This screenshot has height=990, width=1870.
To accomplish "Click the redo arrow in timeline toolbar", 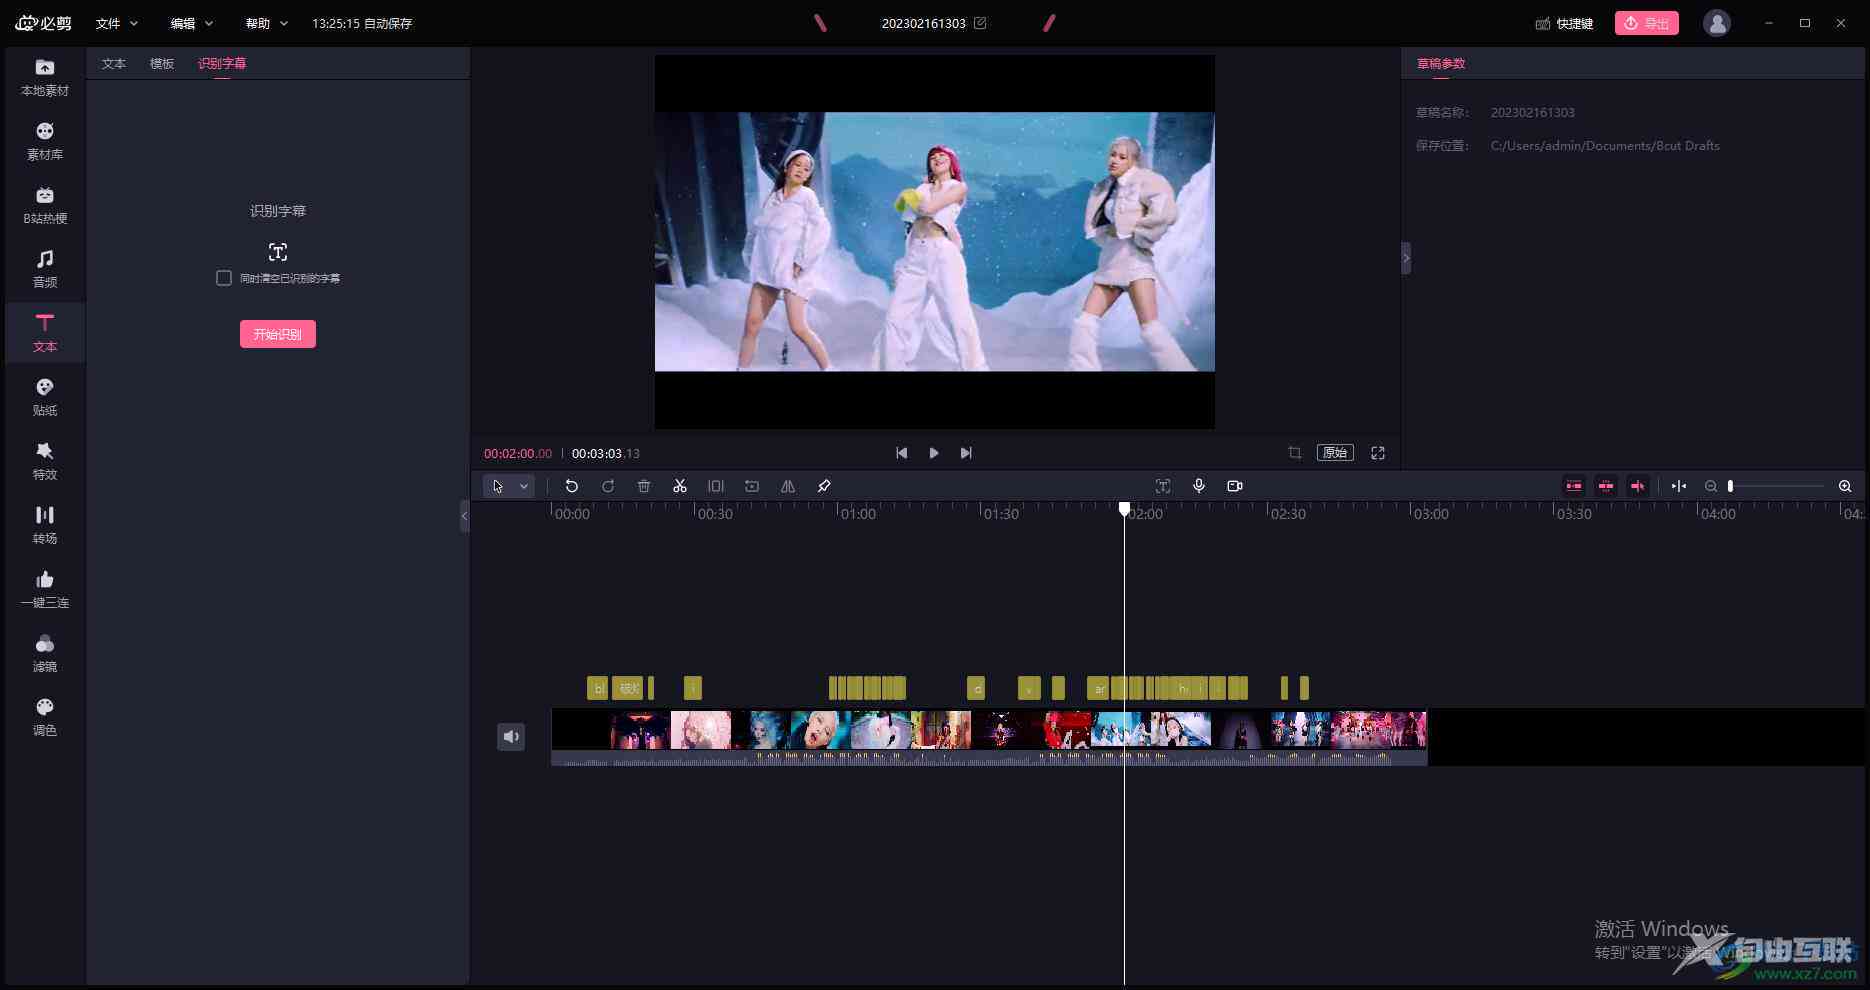I will [x=608, y=486].
